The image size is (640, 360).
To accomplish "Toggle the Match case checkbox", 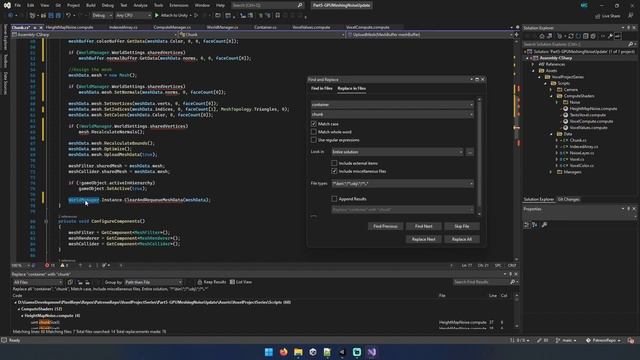I will point(313,124).
